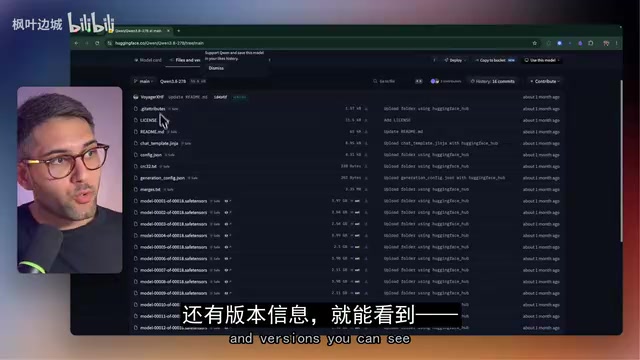This screenshot has width=640, height=360.
Task: Inspect model-00008-of-00018.safetensors with eye icon
Action: click(227, 282)
